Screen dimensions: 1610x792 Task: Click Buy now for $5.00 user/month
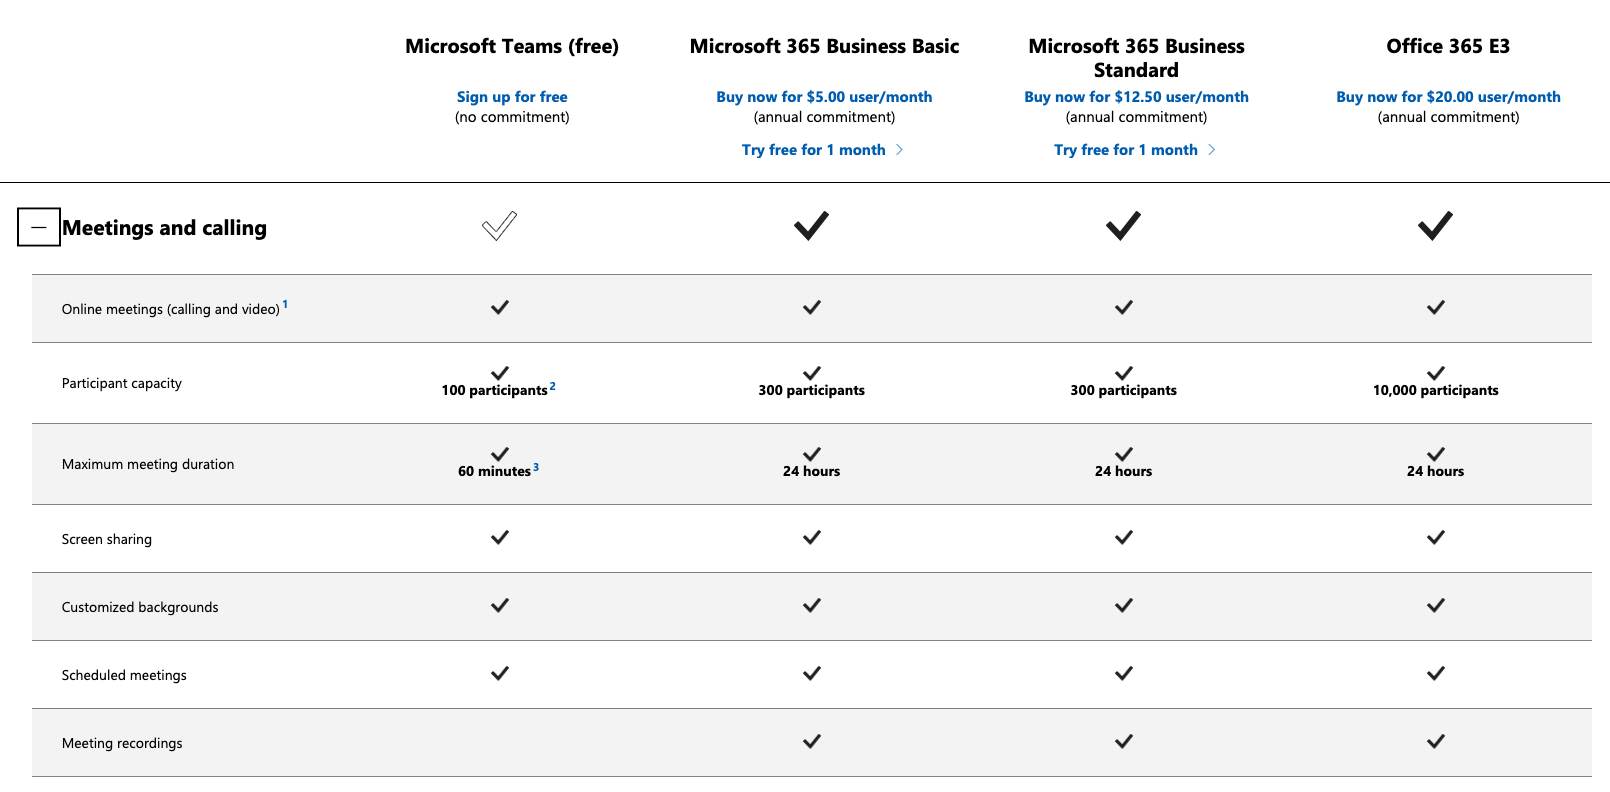click(x=823, y=96)
